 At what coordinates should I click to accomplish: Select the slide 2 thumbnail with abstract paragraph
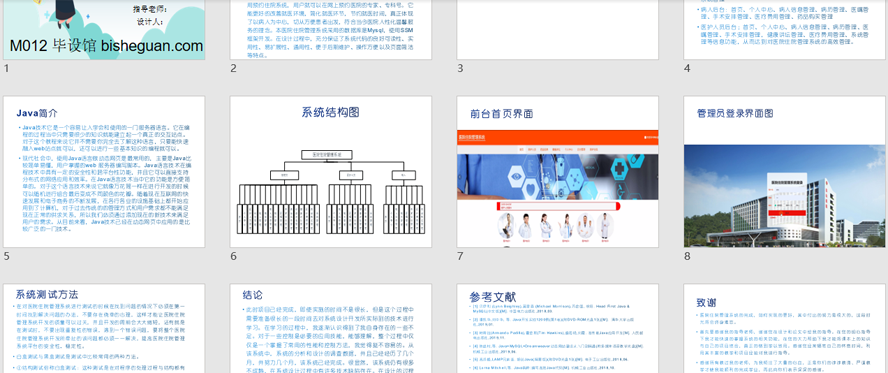[331, 29]
